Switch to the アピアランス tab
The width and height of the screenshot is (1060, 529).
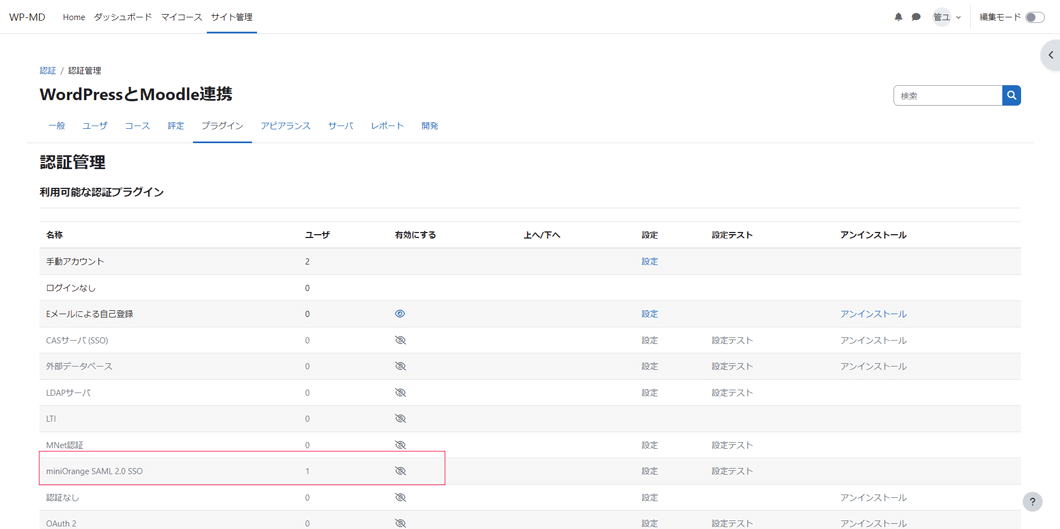click(285, 126)
